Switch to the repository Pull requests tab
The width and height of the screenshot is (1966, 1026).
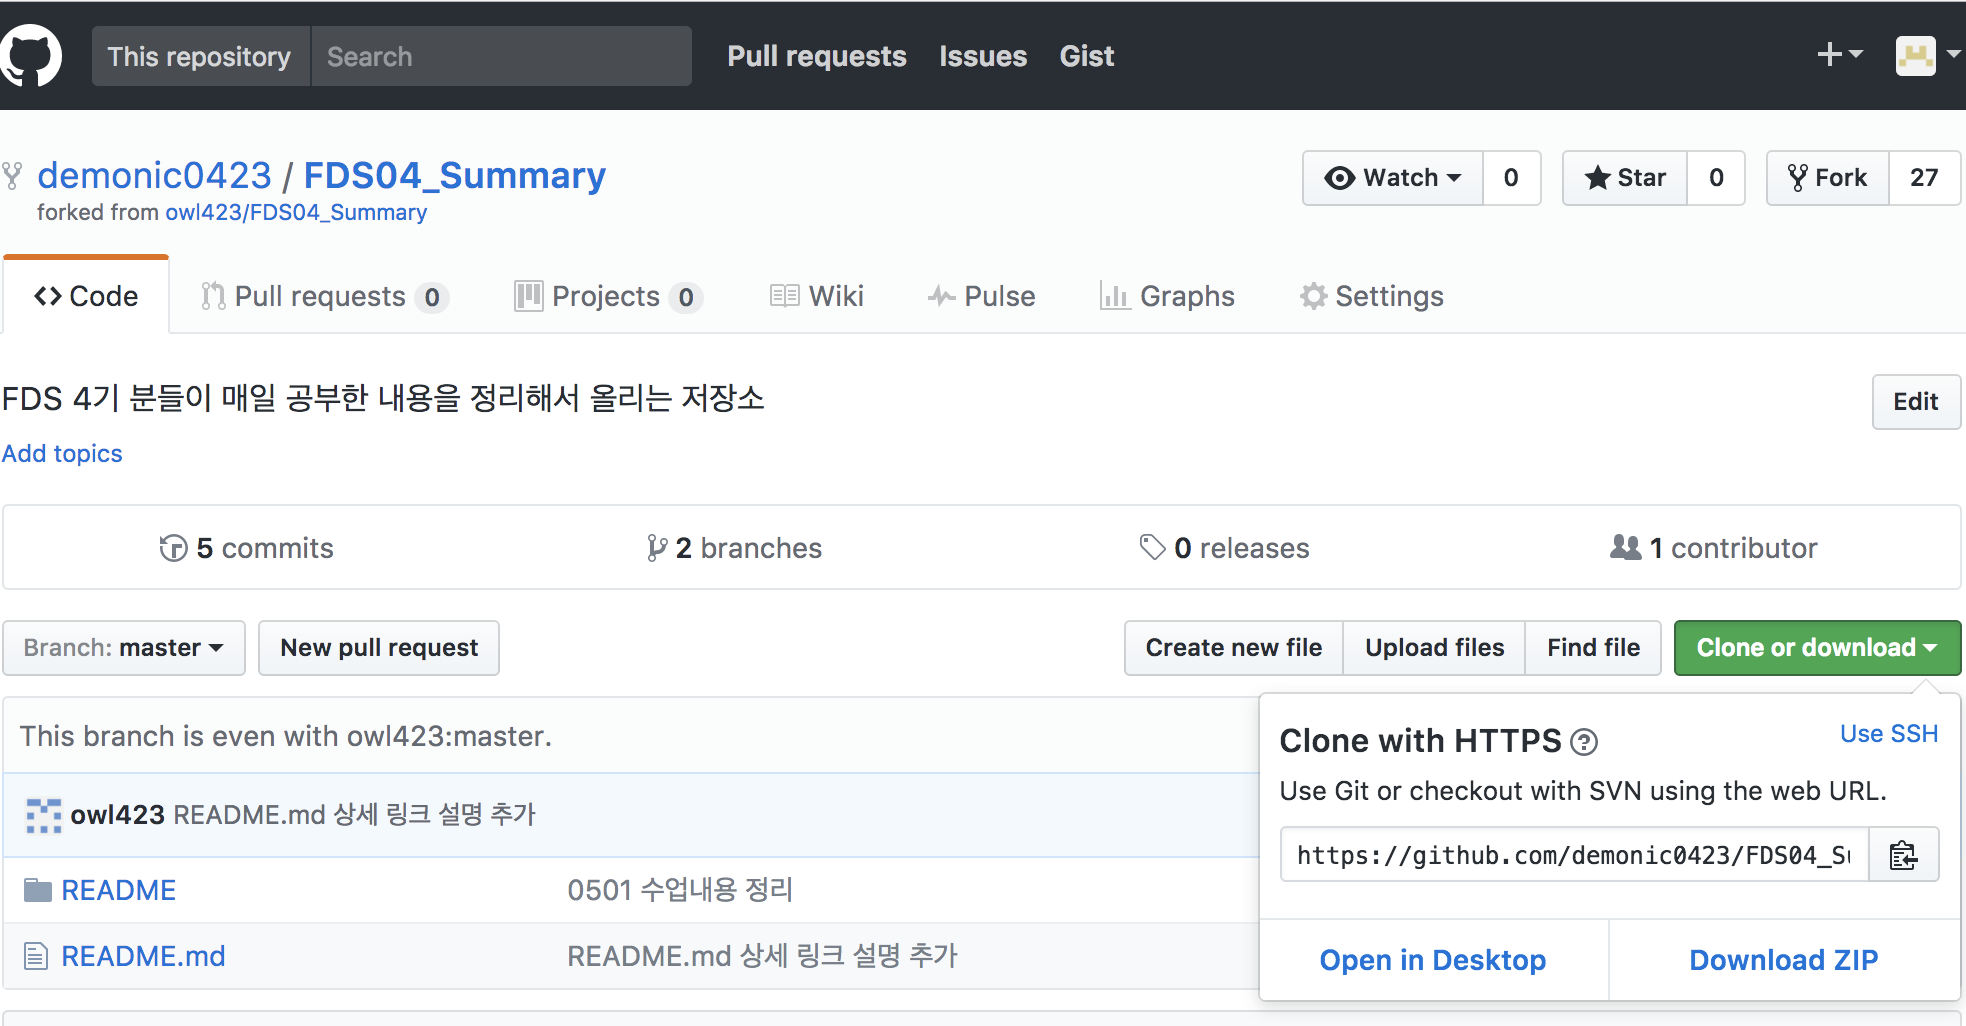click(324, 297)
